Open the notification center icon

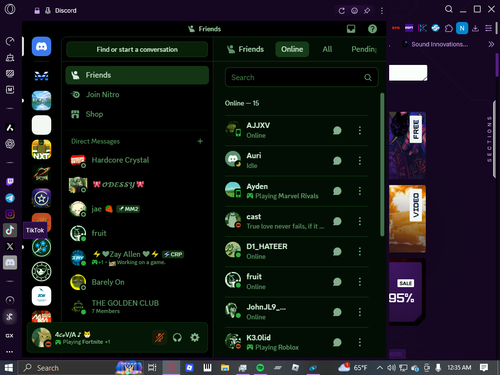[484, 368]
